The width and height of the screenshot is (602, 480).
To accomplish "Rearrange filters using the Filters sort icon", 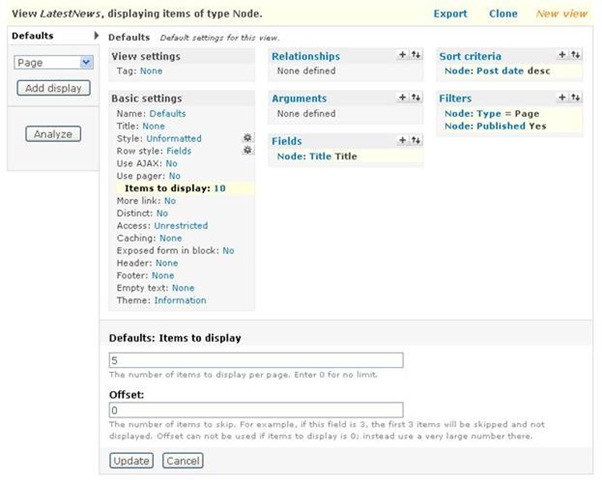I will 576,98.
